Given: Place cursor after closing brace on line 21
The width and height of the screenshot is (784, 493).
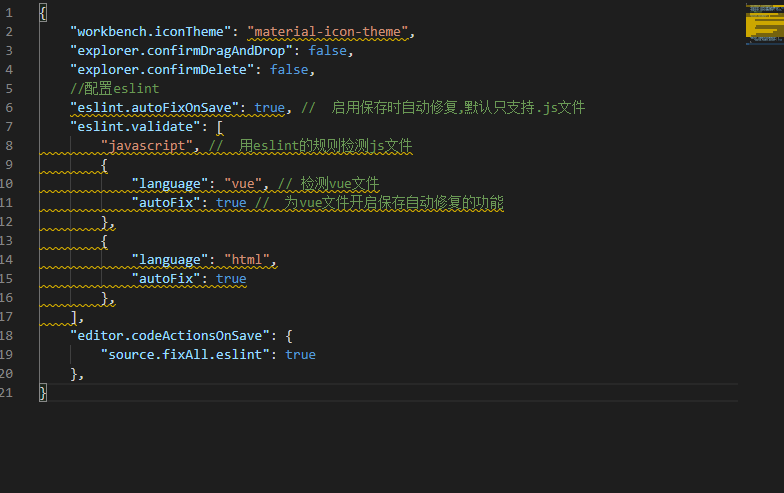Looking at the screenshot, I should (x=47, y=392).
